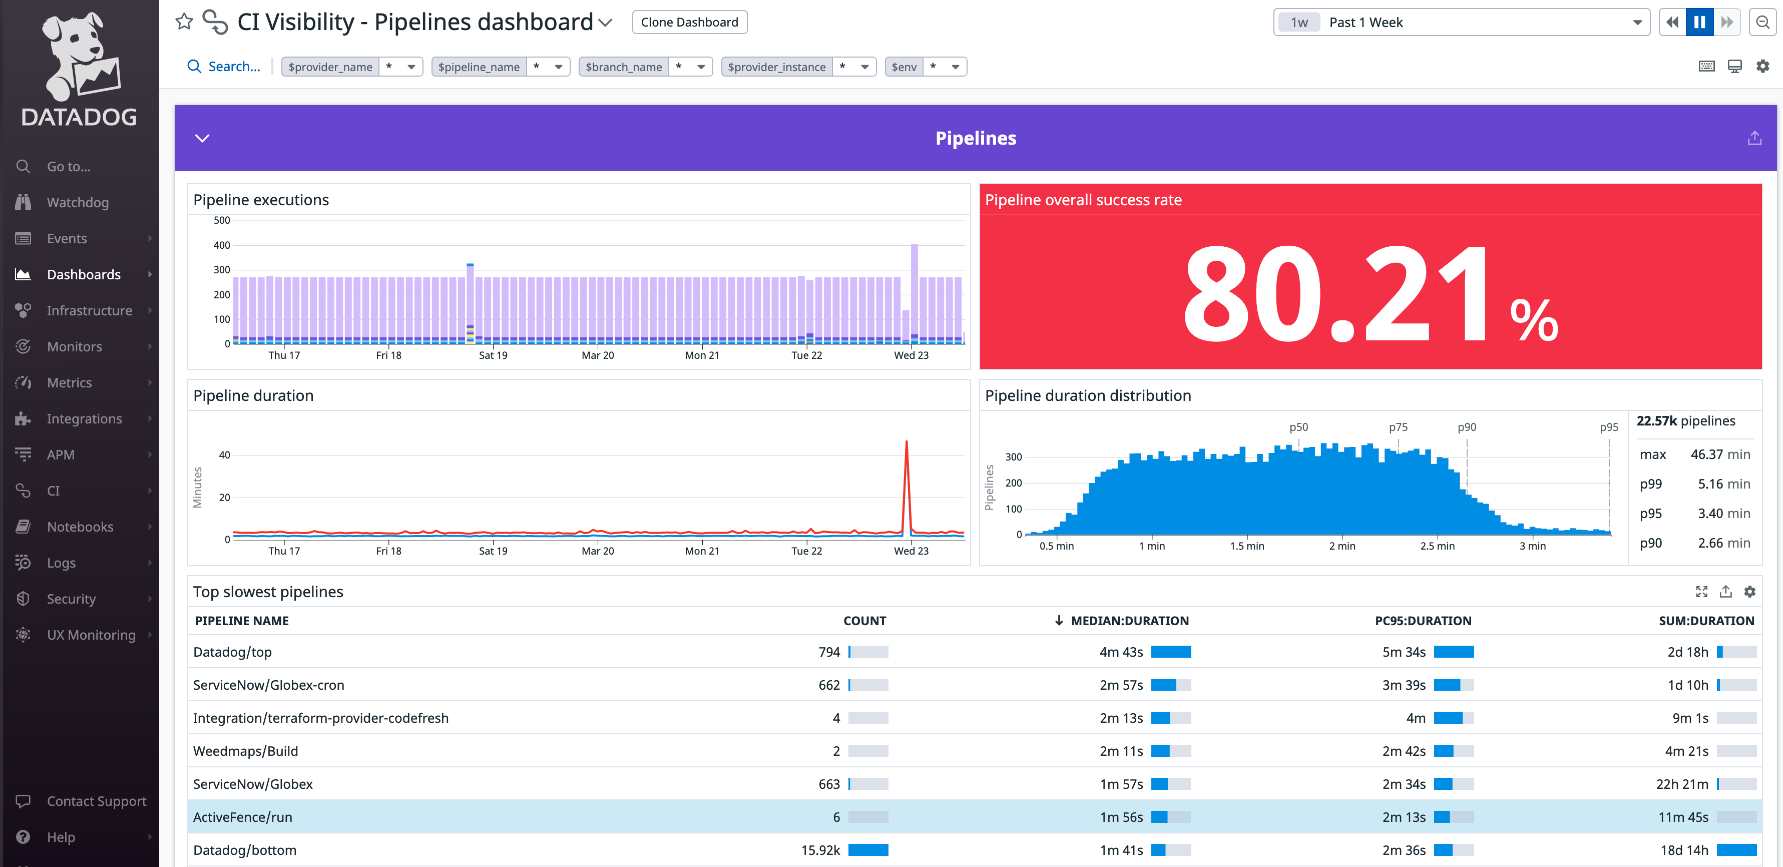Open the $provider_name variable dropdown
This screenshot has height=867, width=1783.
point(411,67)
